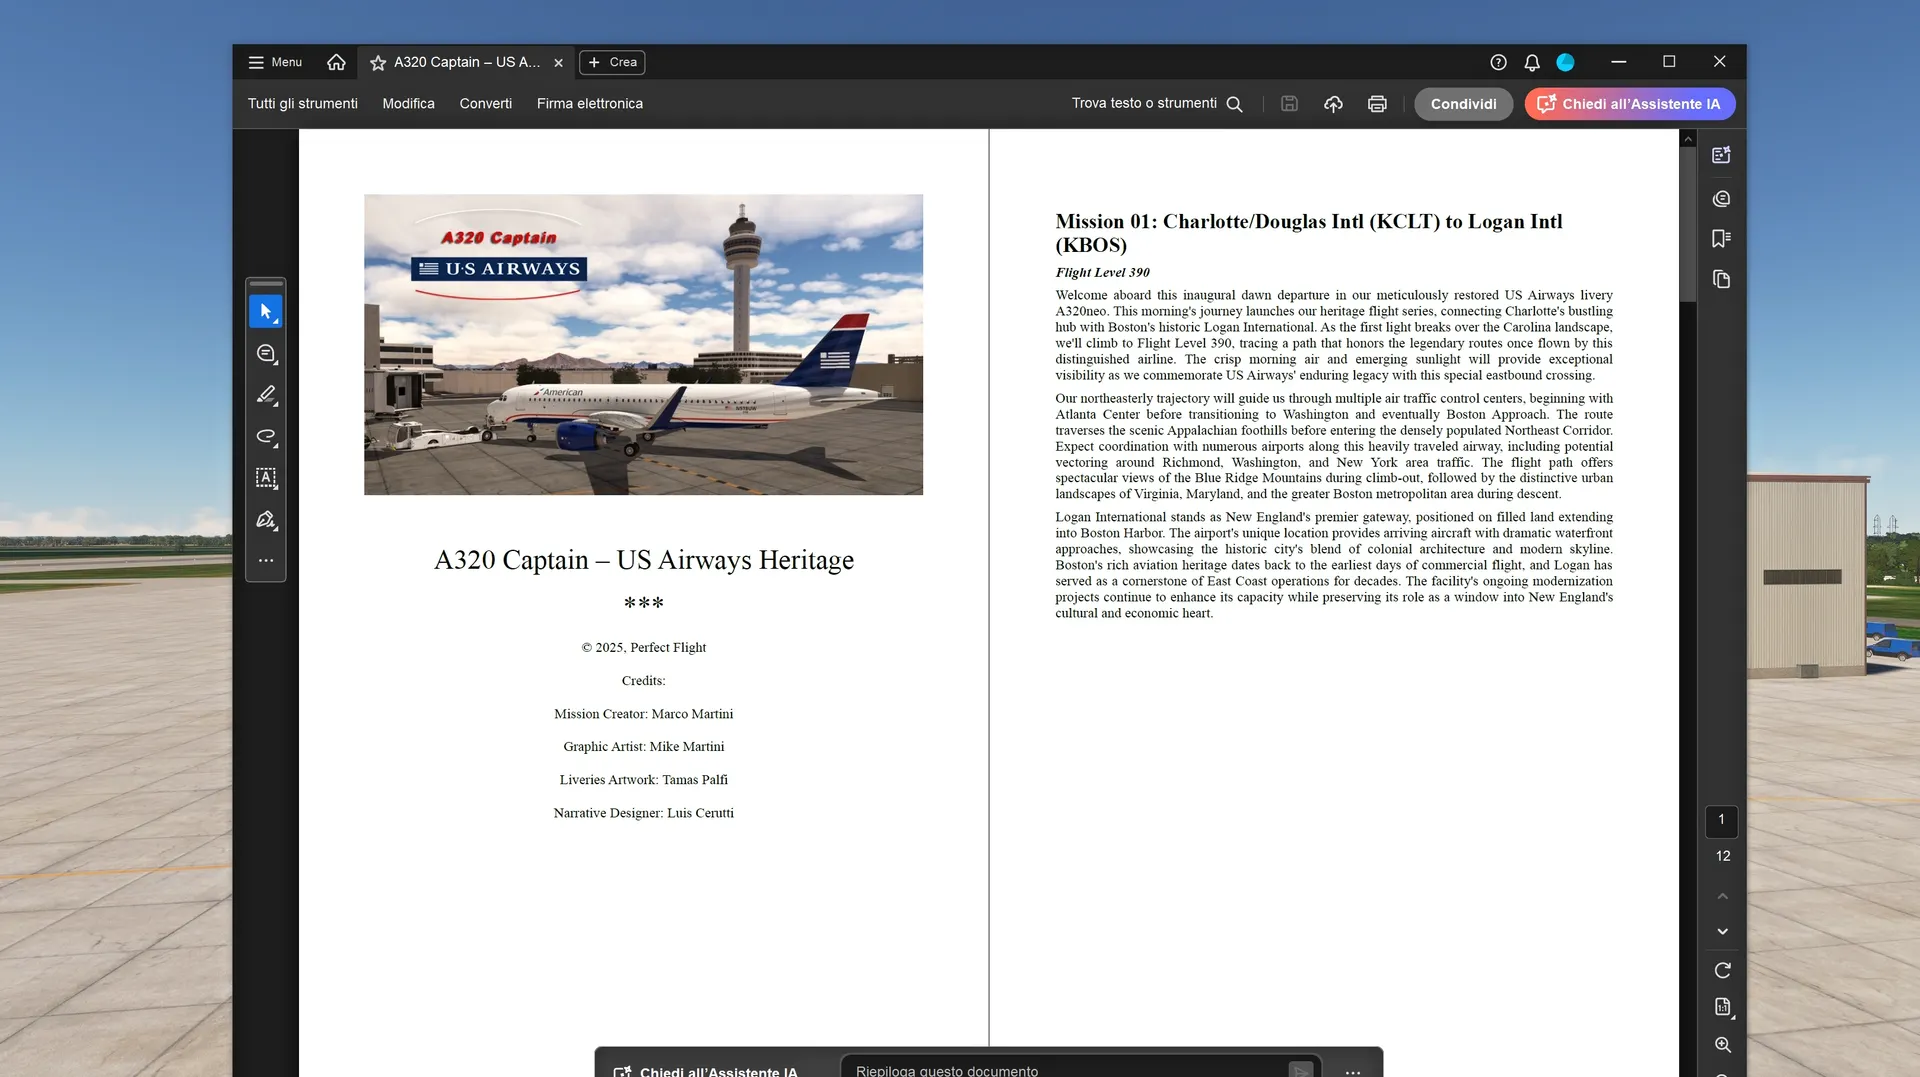Click the Crea new tab button
Image resolution: width=1920 pixels, height=1077 pixels.
[612, 62]
